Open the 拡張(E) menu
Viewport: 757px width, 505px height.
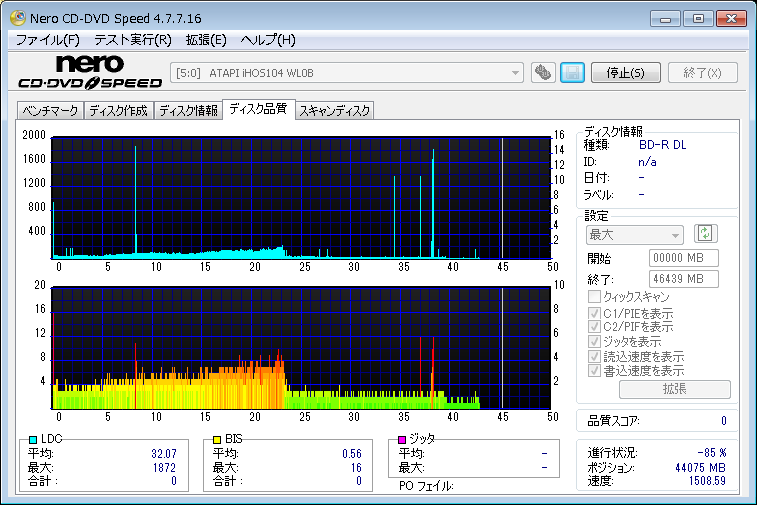206,40
